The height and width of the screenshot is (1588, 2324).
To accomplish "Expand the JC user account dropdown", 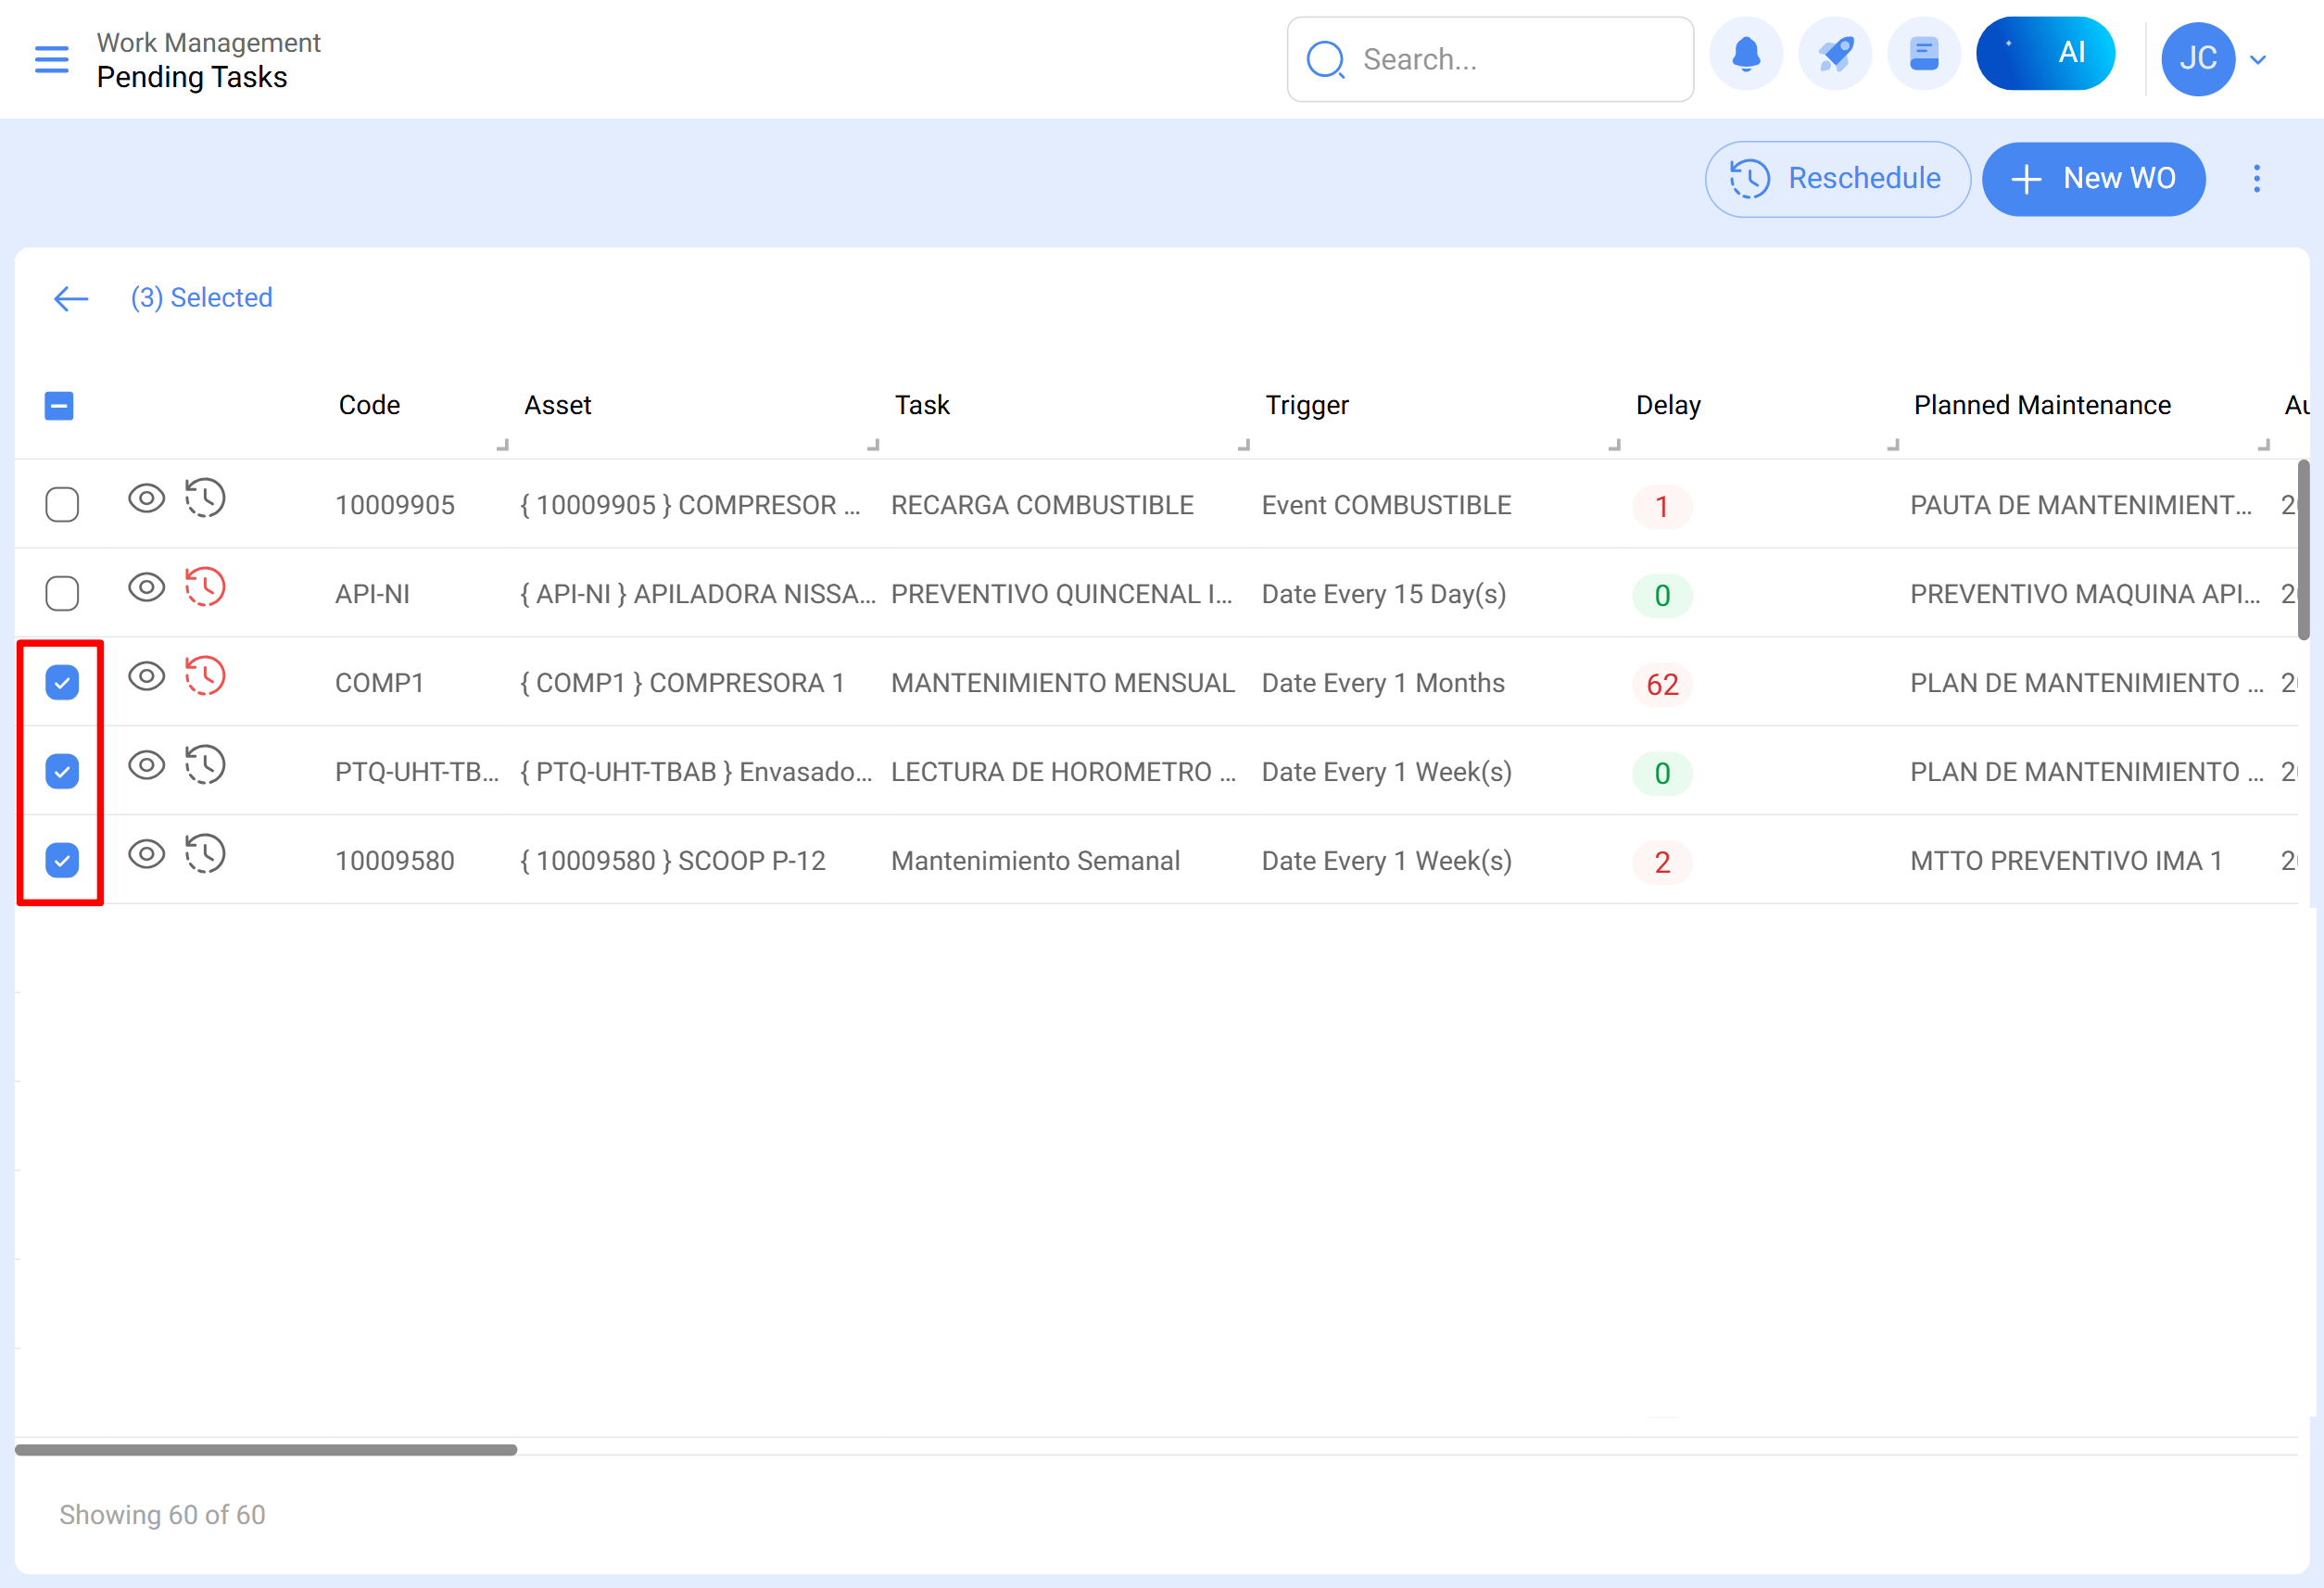I will click(x=2257, y=59).
